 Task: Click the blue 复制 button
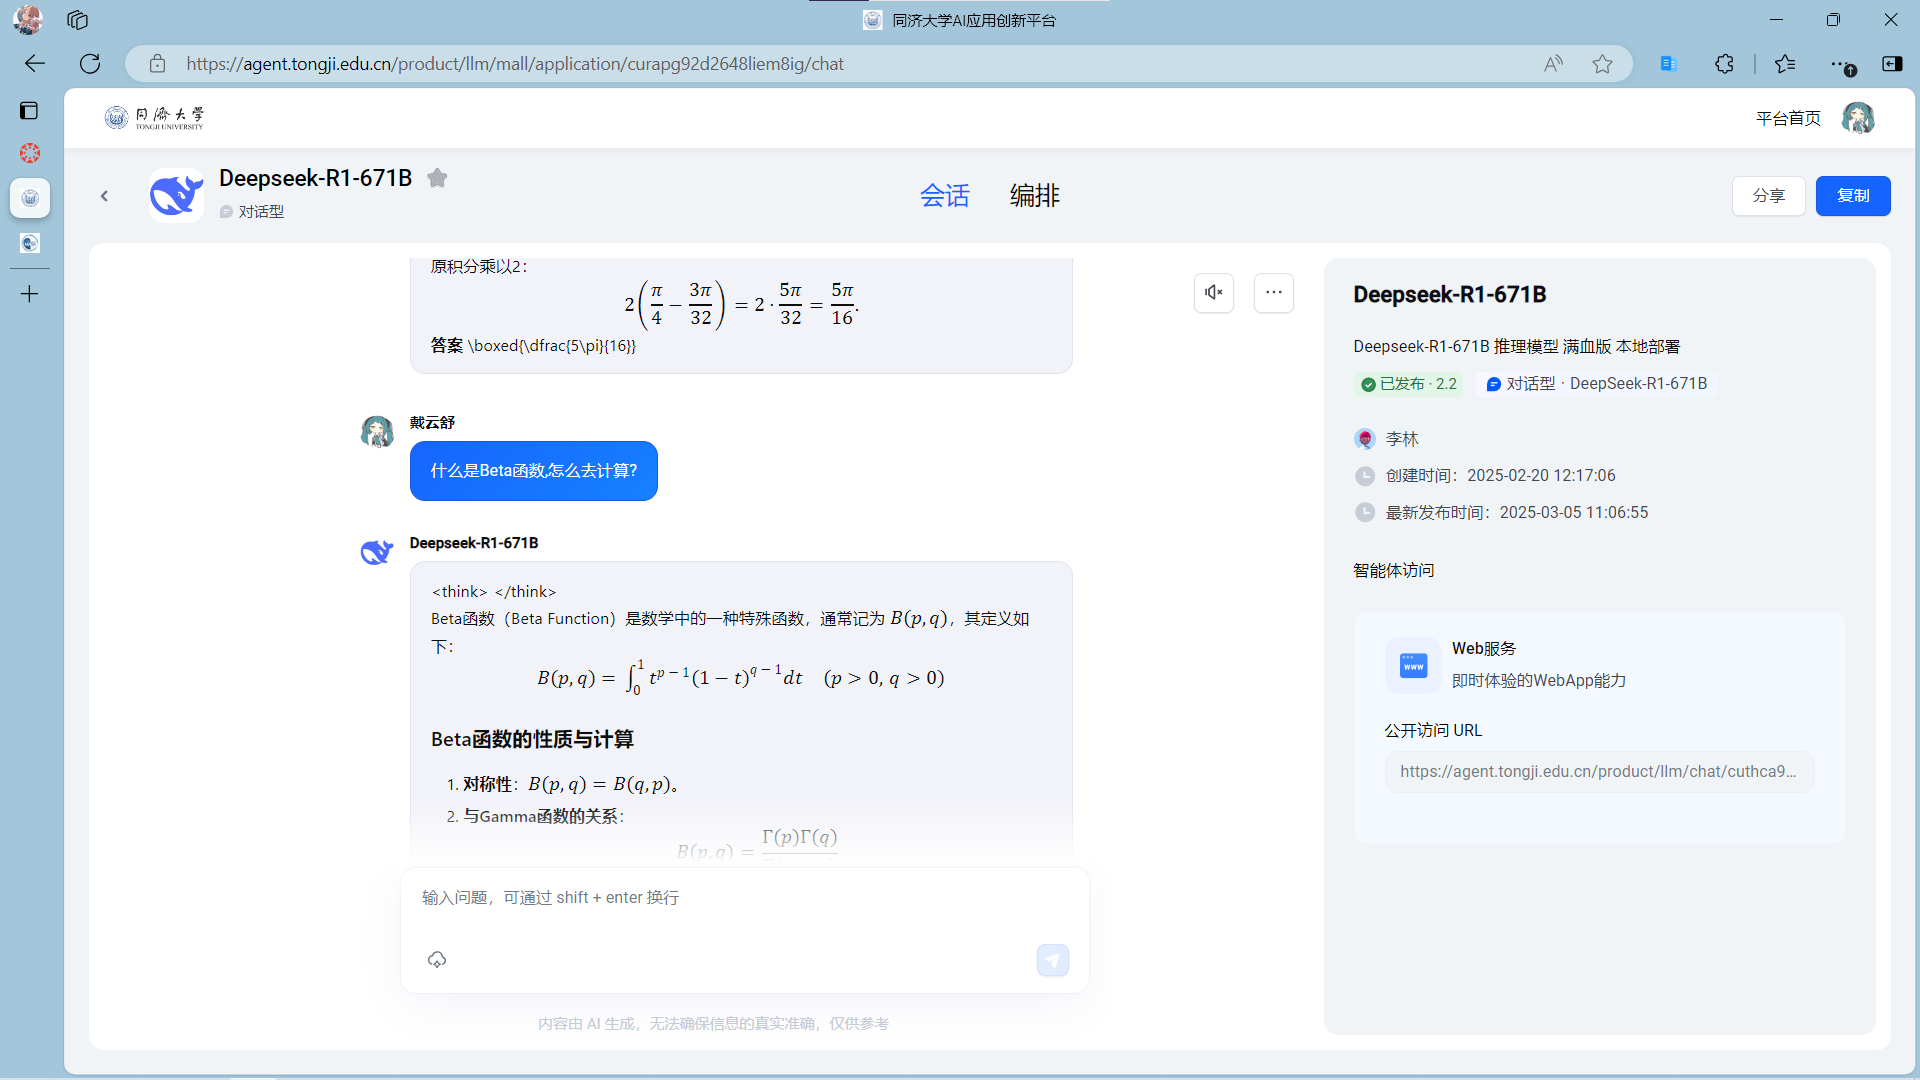point(1852,196)
